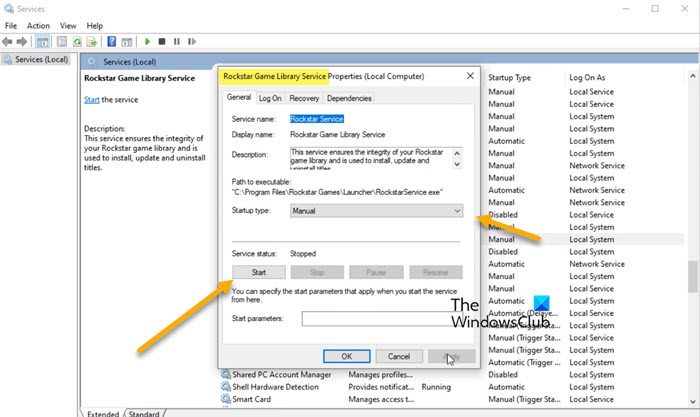Open the File menu
Image resolution: width=700 pixels, height=417 pixels.
tap(11, 25)
